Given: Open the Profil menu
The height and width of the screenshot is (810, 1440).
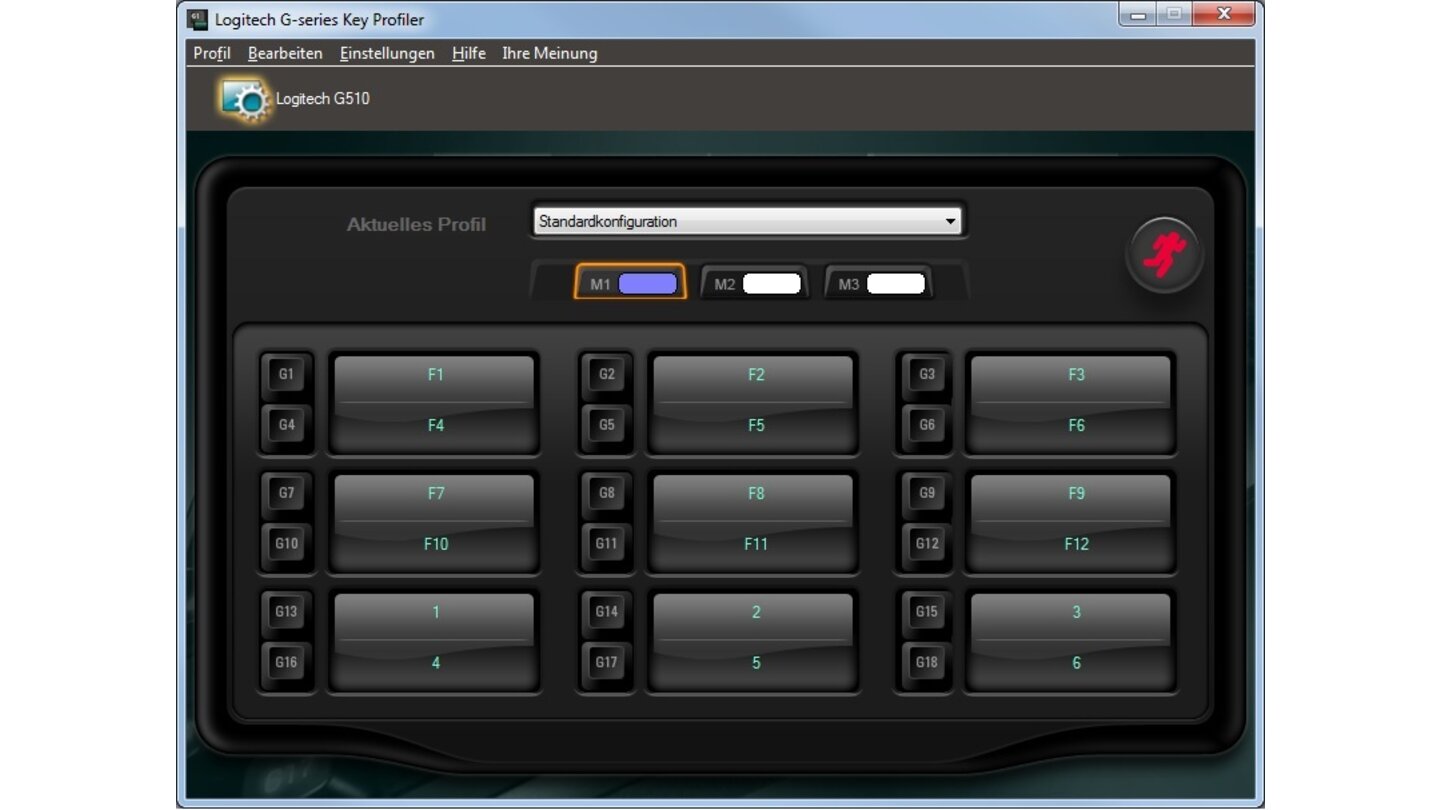Looking at the screenshot, I should (x=212, y=53).
